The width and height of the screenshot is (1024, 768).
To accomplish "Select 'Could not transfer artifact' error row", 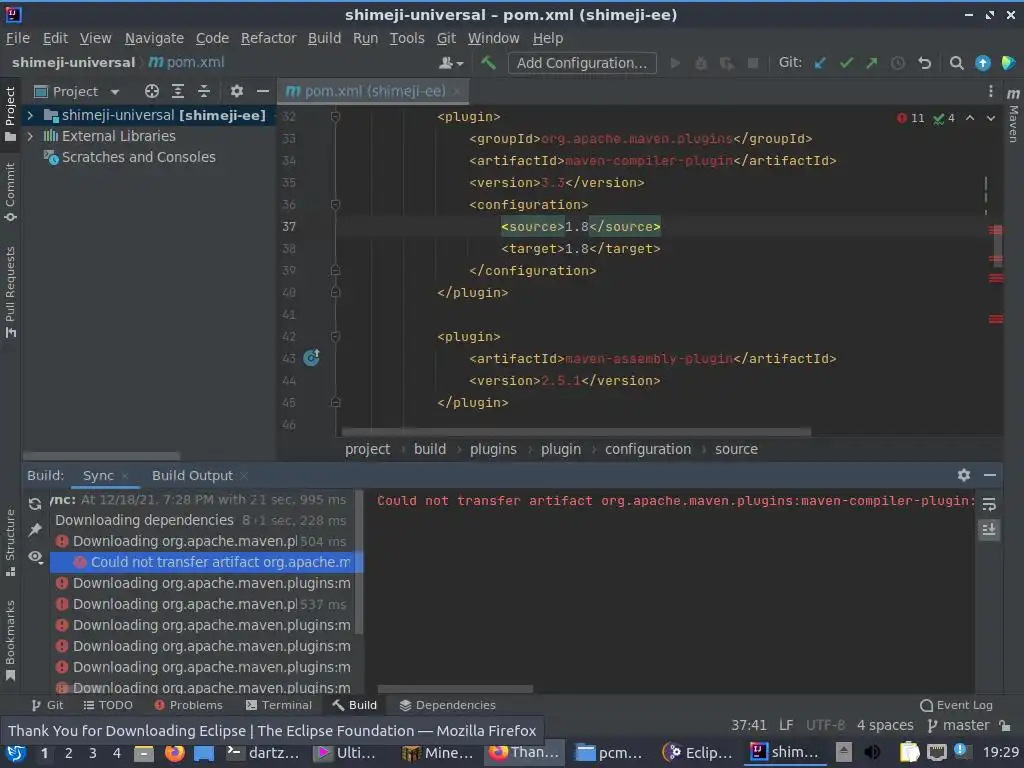I will [206, 562].
